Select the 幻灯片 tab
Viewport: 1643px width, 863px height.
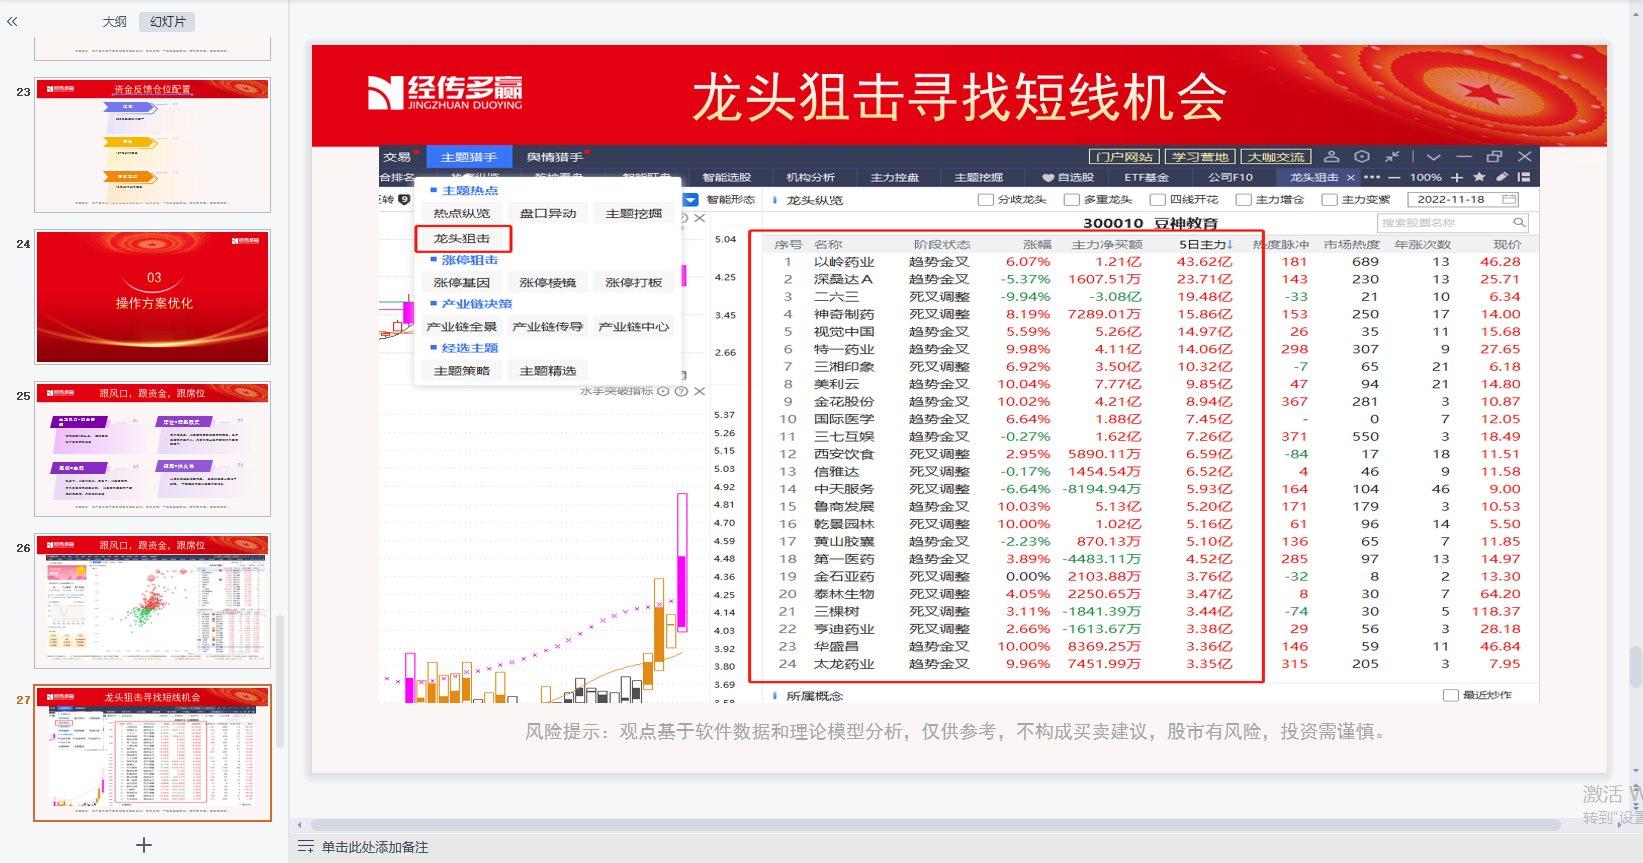(168, 21)
